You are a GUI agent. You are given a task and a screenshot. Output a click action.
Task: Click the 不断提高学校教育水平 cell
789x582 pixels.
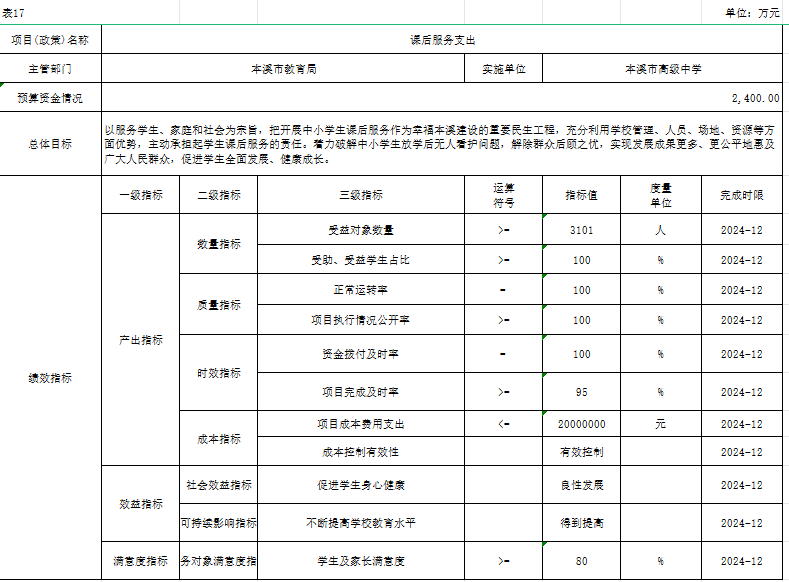[x=361, y=523]
